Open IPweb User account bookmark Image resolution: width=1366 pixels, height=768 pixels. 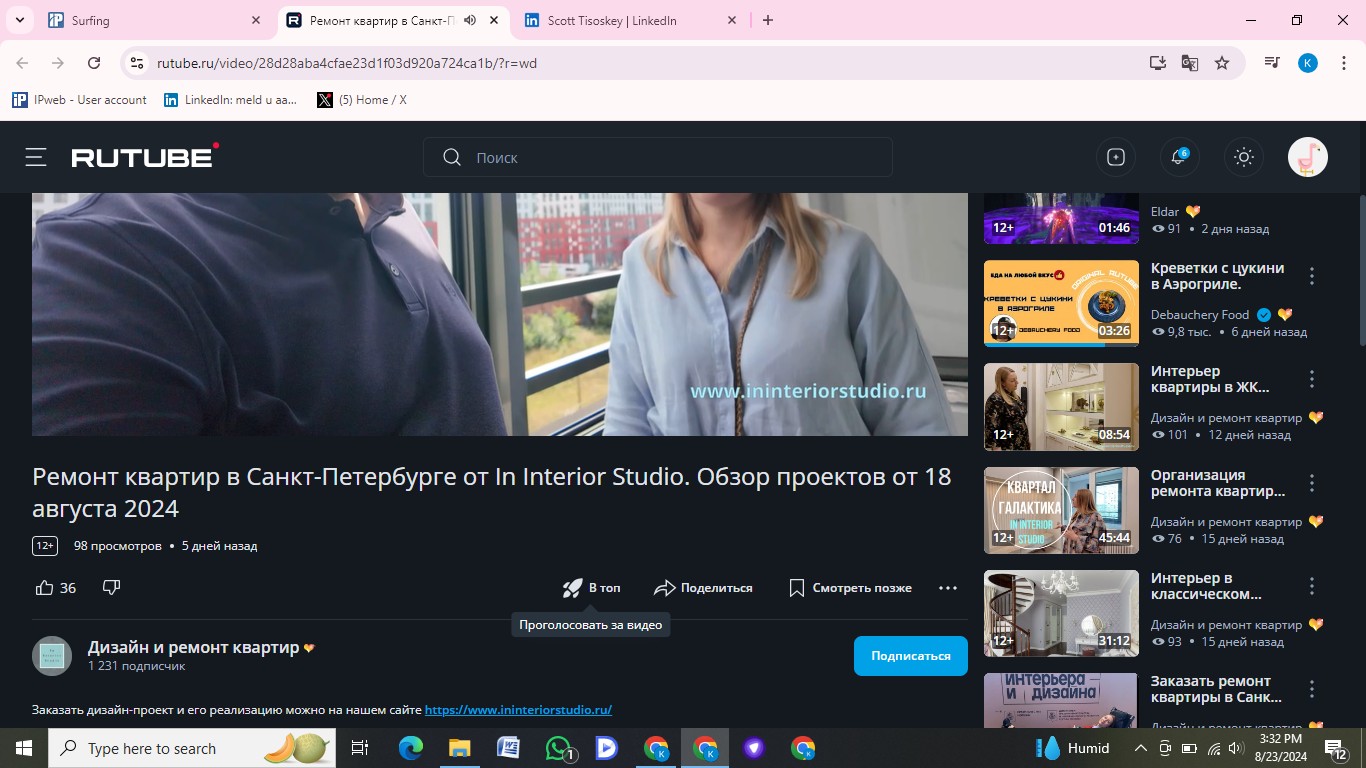[x=79, y=100]
